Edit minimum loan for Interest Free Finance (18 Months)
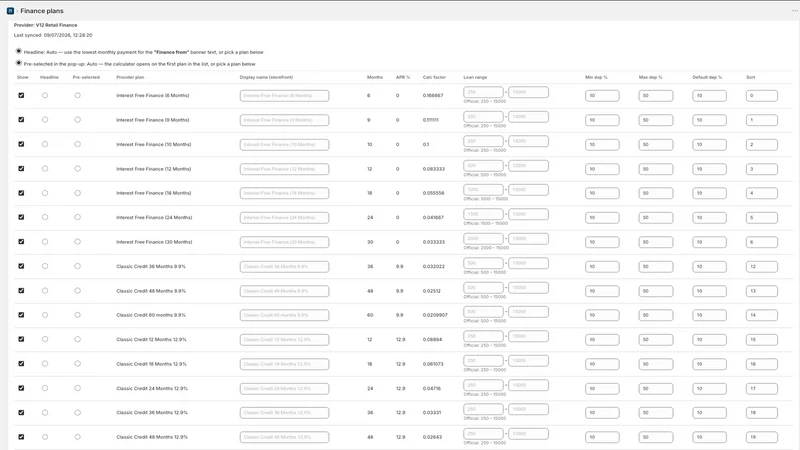 pyautogui.click(x=483, y=190)
